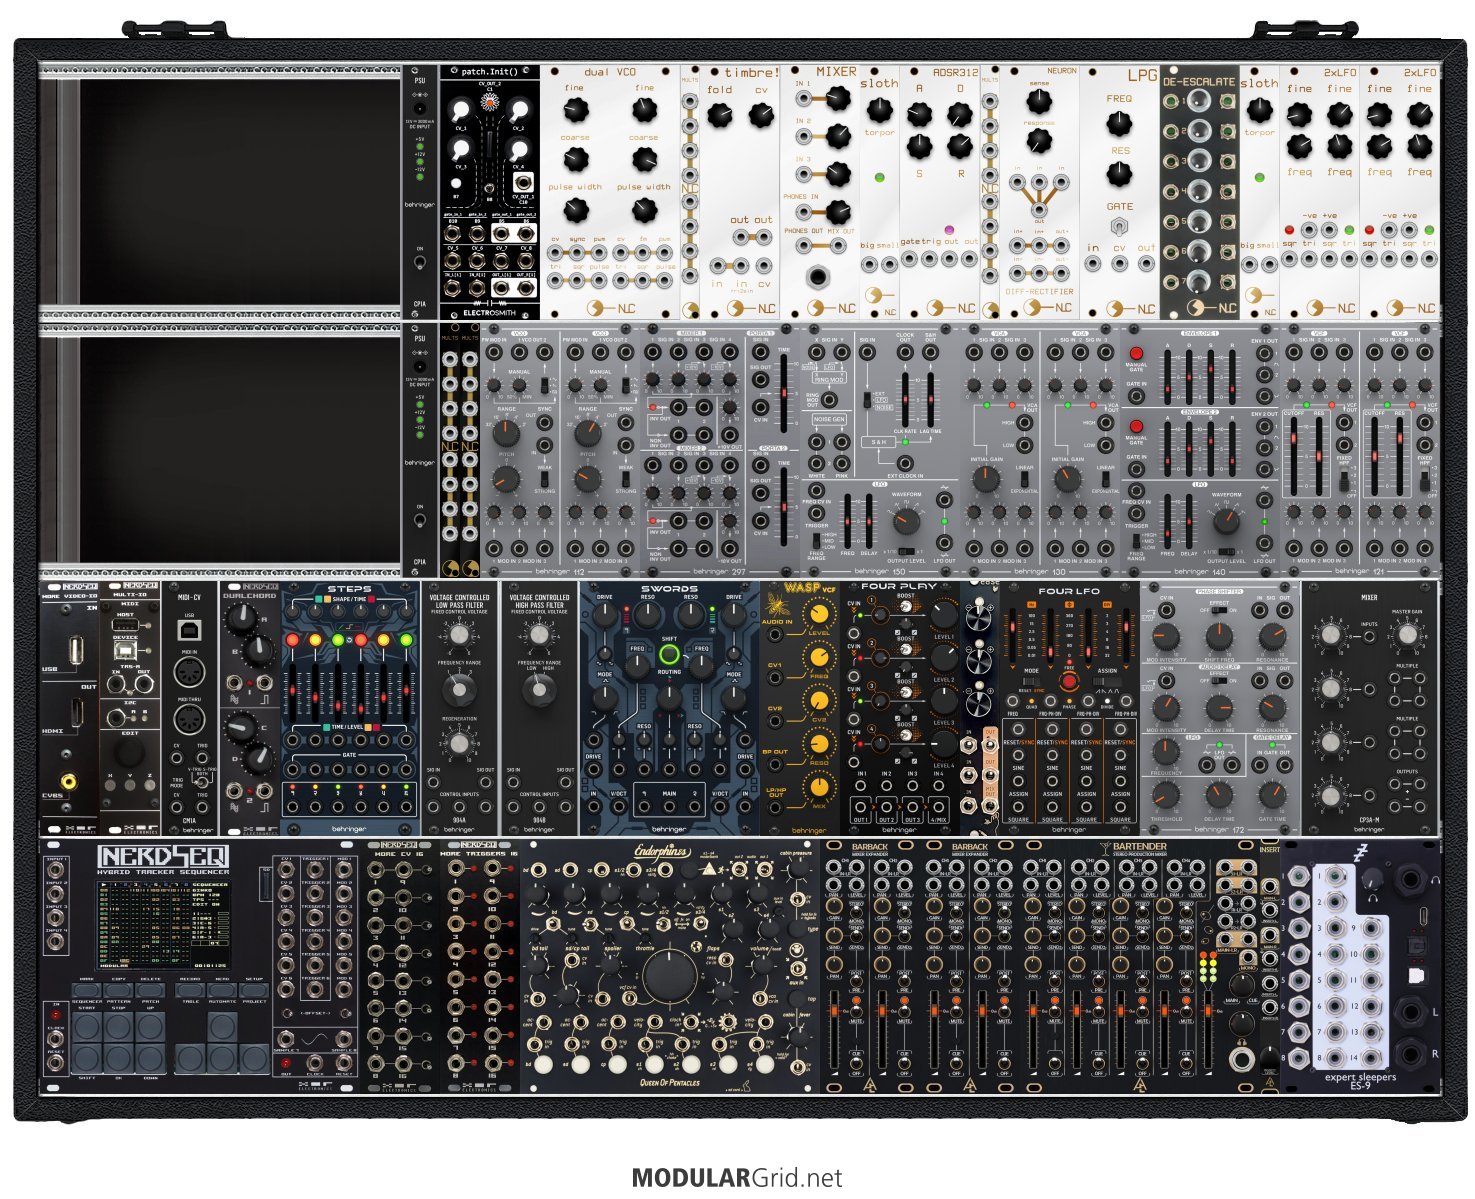Click the A knob on ADSR312
The height and width of the screenshot is (1199, 1475).
click(919, 114)
